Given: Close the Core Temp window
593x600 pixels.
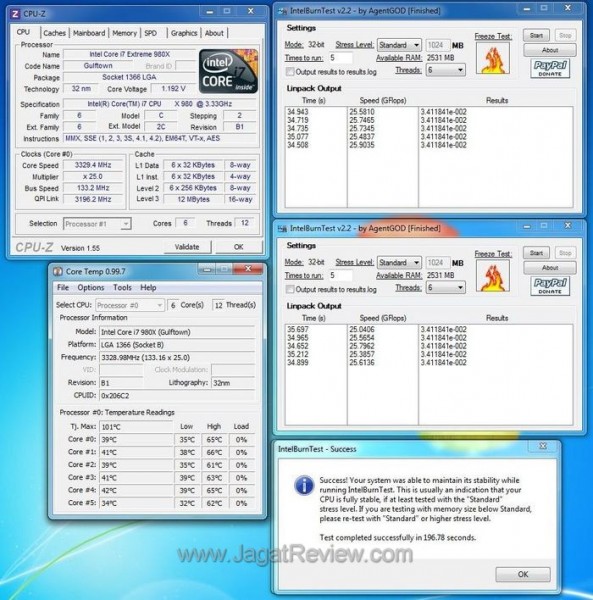Looking at the screenshot, I should click(248, 269).
